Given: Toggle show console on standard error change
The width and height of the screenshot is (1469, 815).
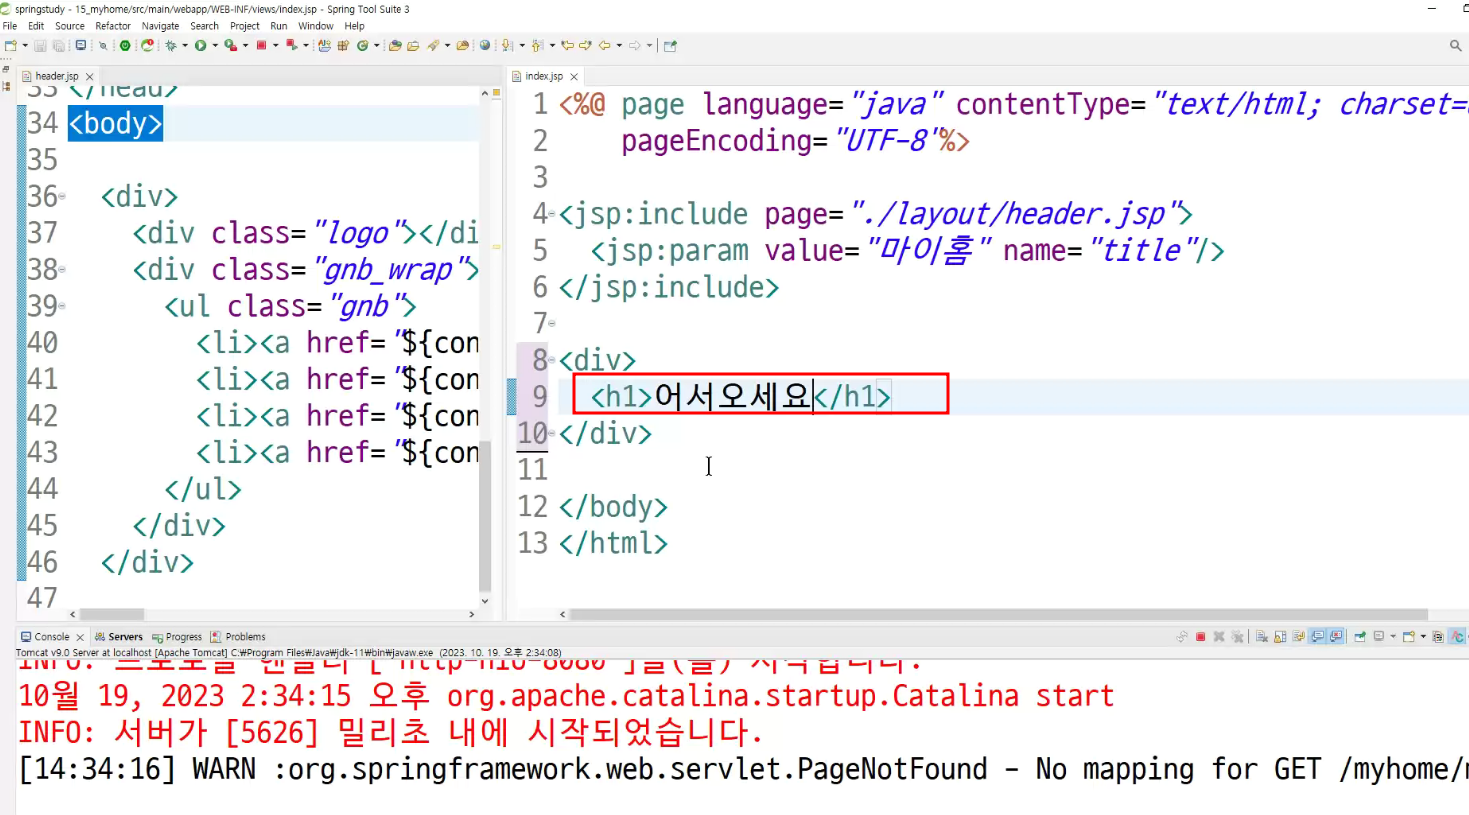Looking at the screenshot, I should (x=1335, y=636).
